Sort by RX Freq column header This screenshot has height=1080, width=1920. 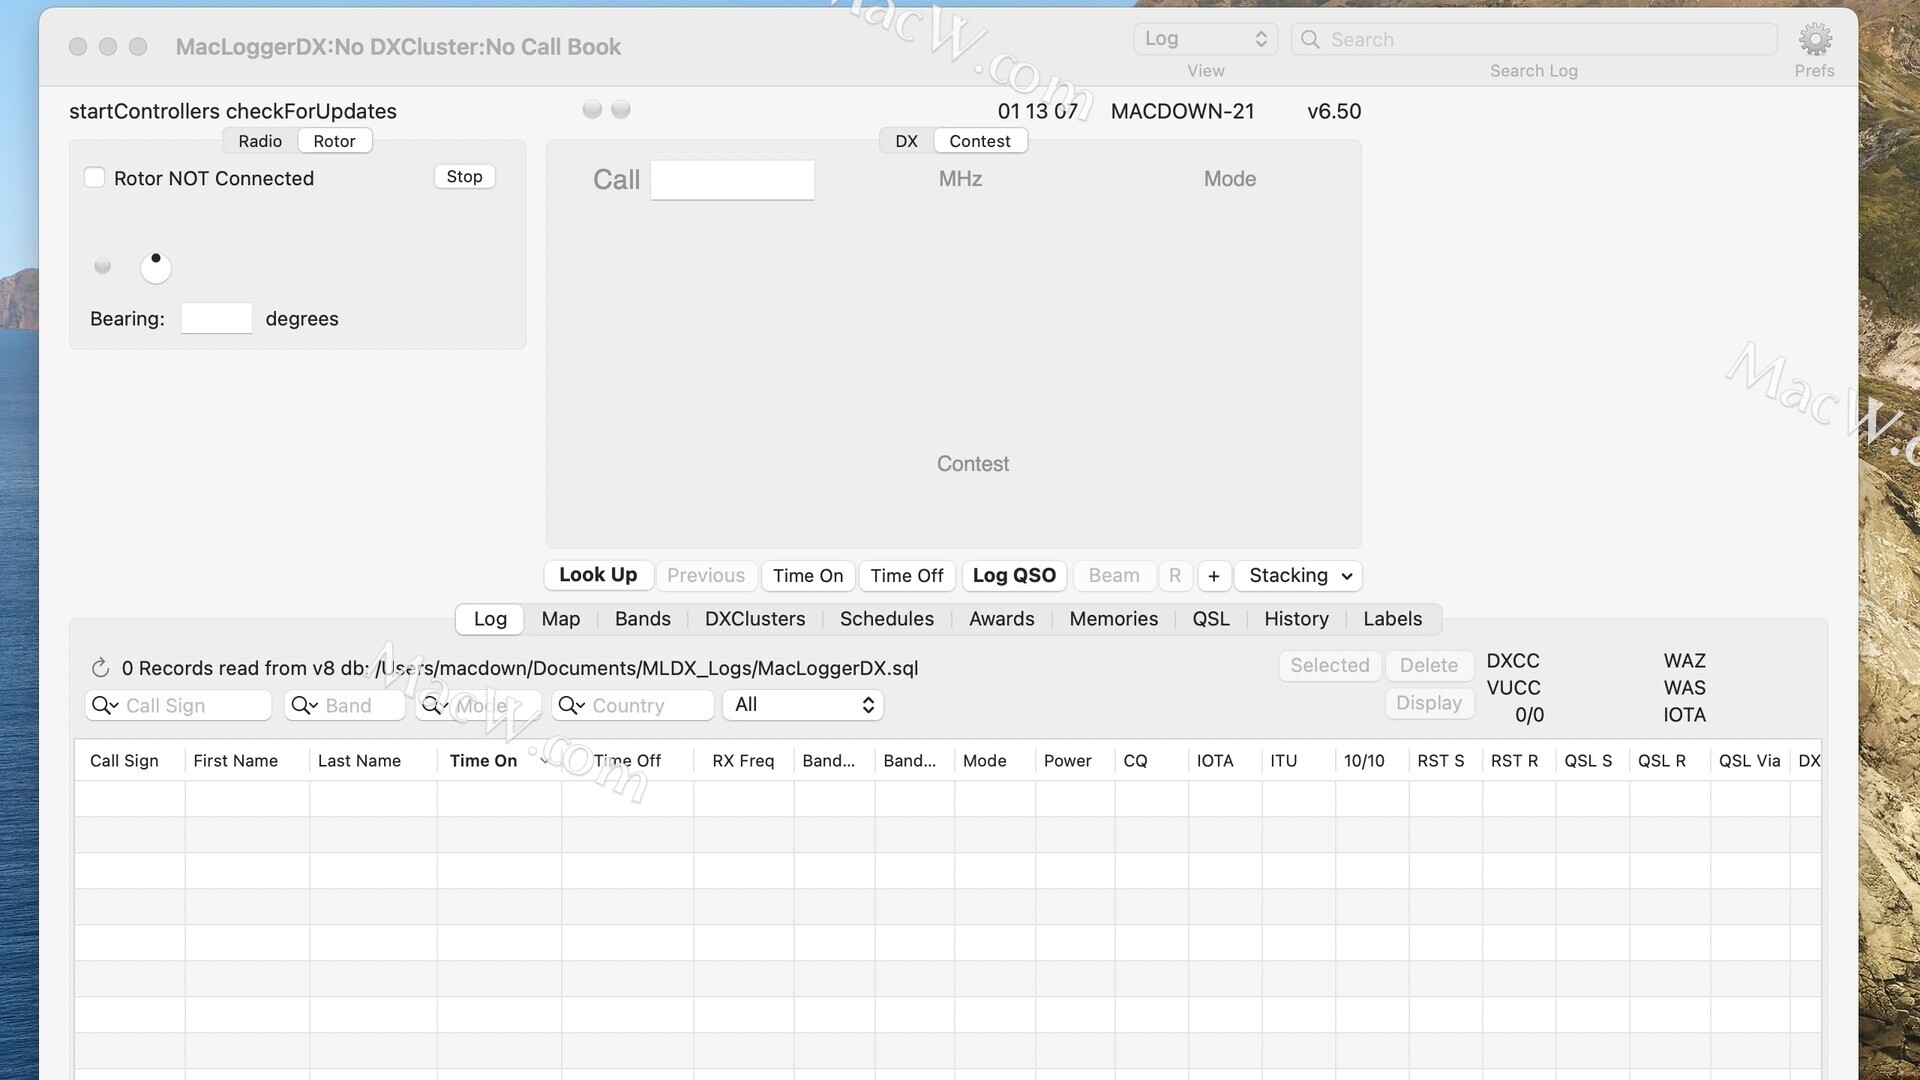[743, 761]
